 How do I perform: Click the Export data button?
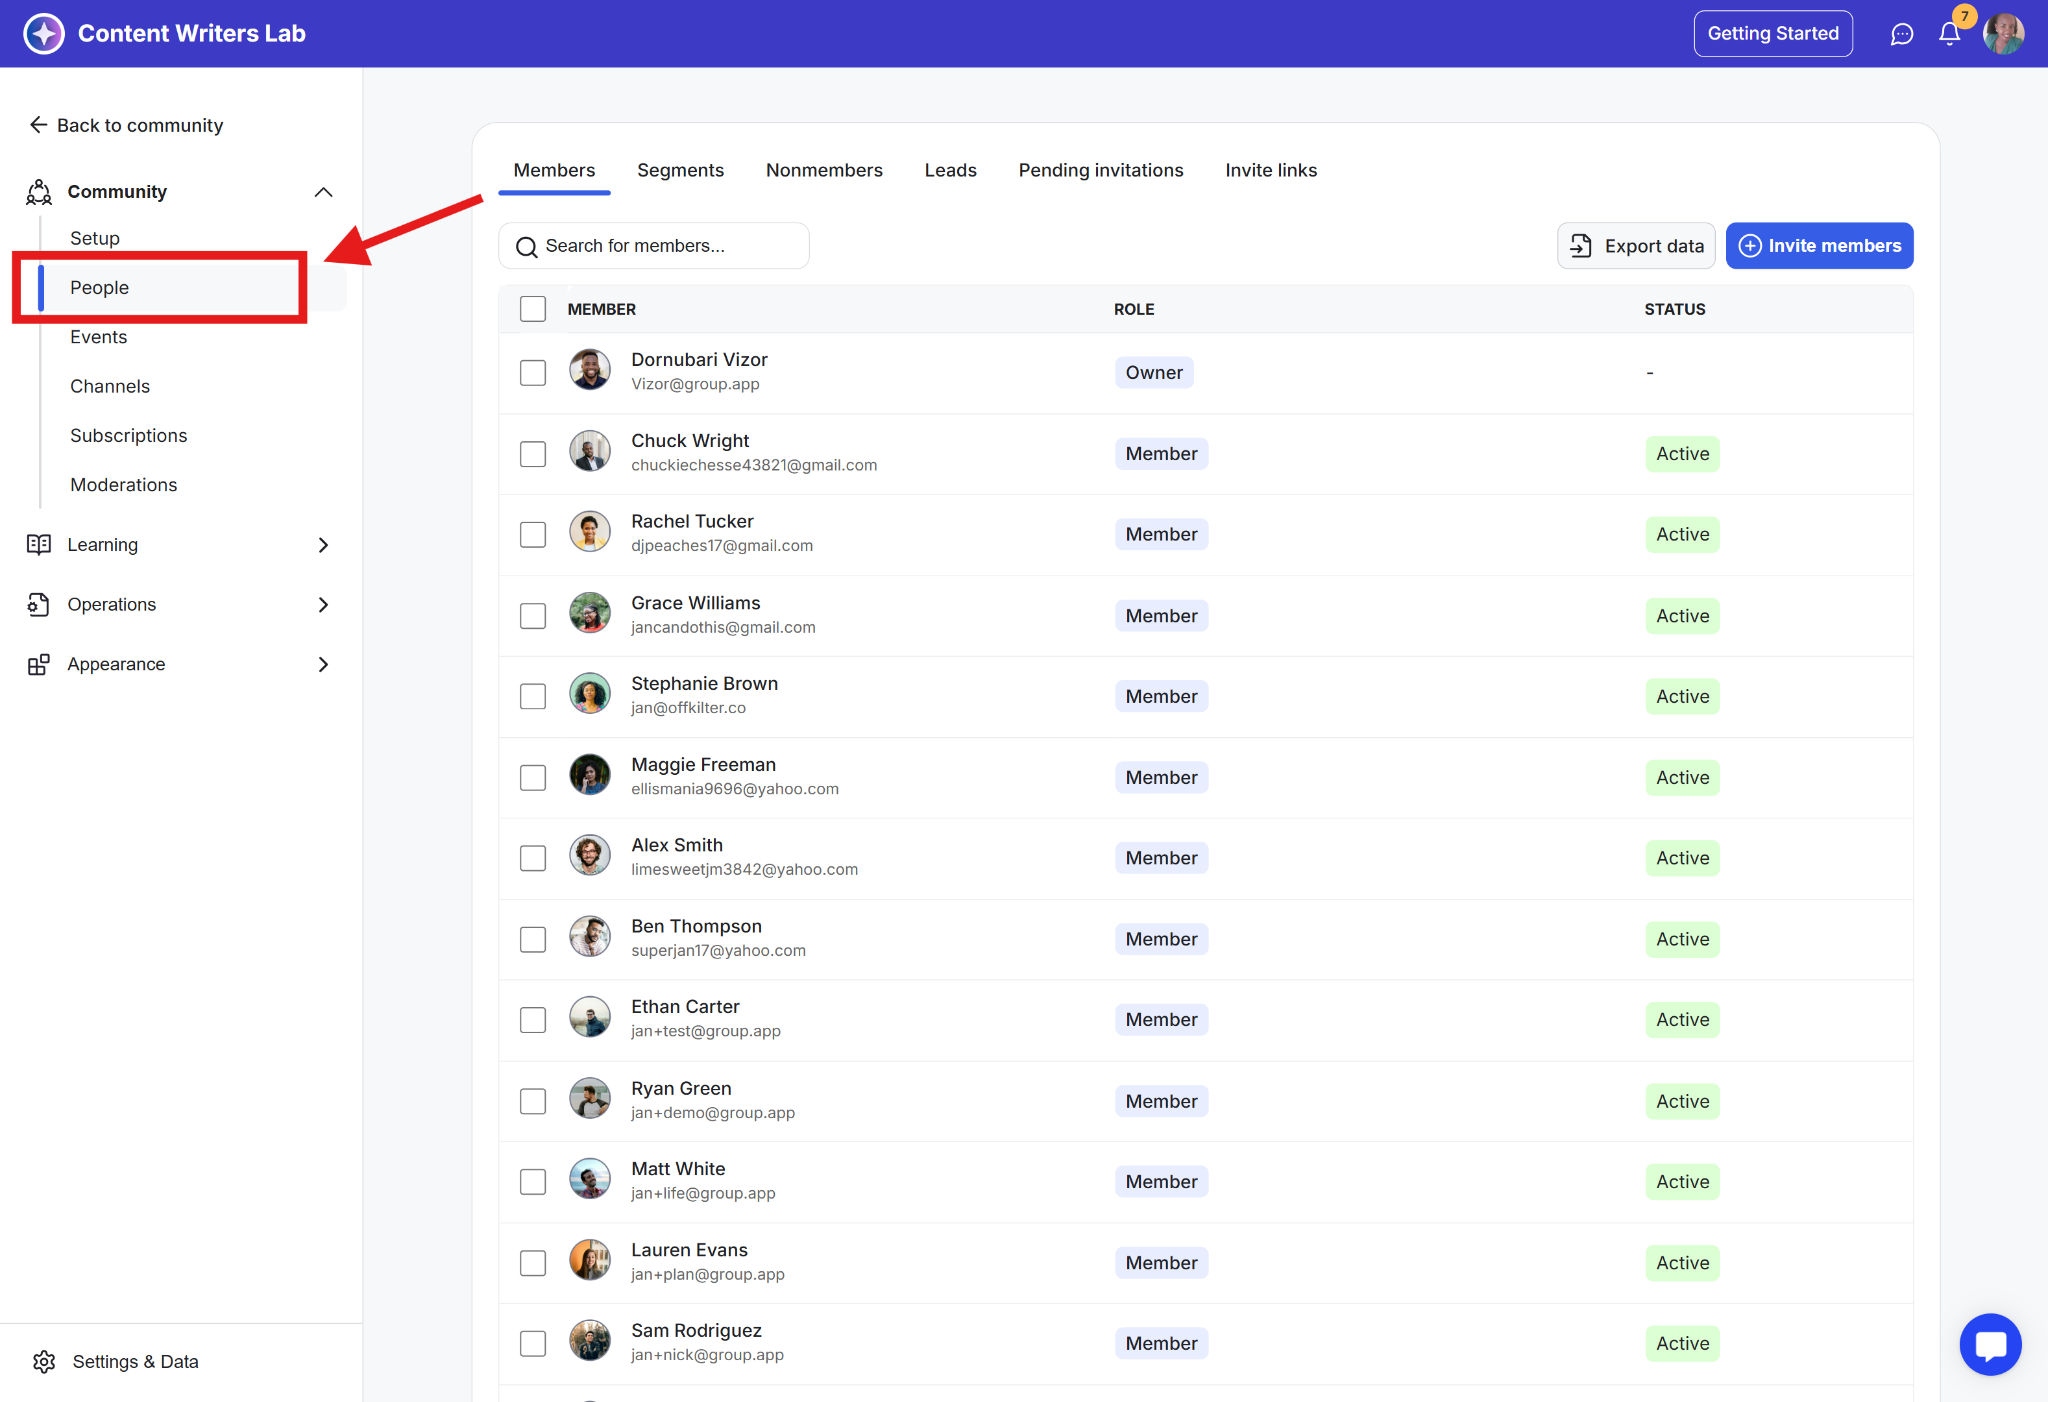click(1636, 246)
